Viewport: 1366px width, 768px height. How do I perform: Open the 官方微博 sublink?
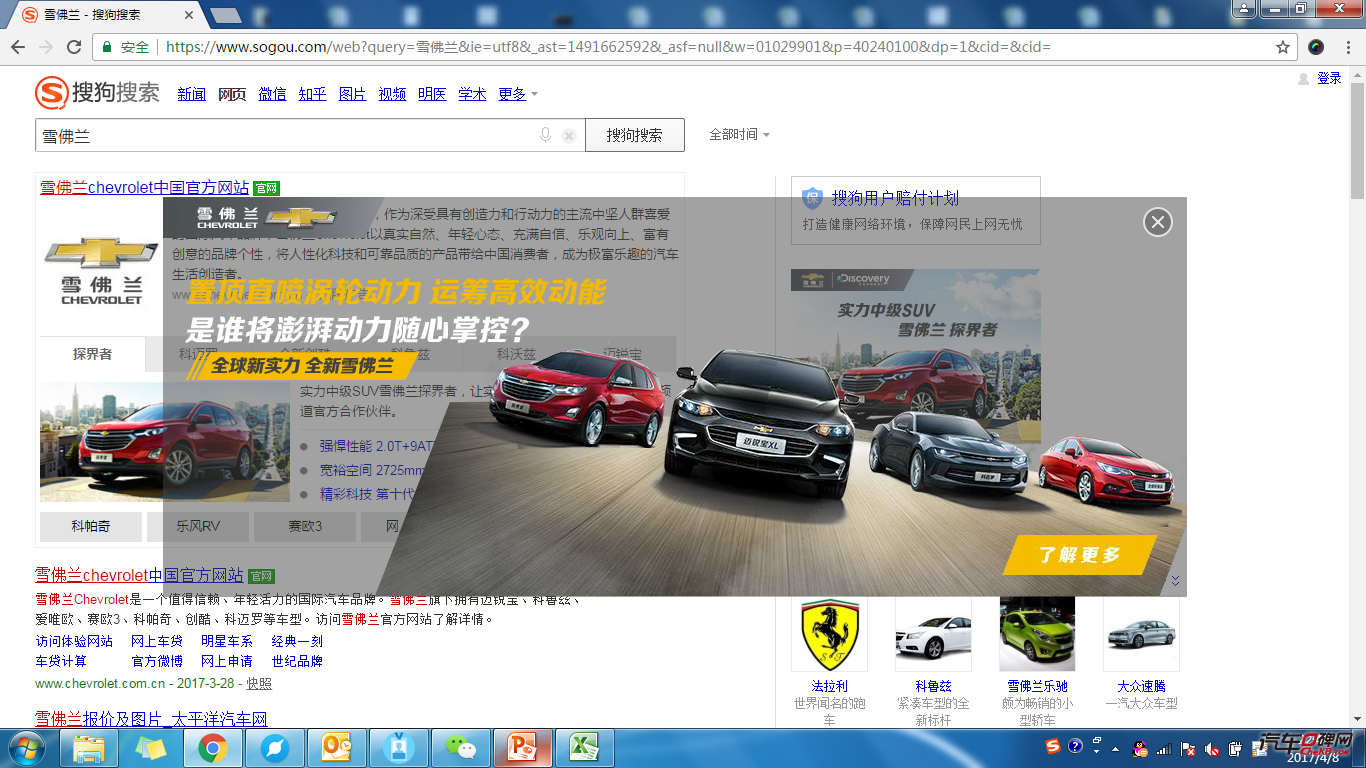[157, 661]
